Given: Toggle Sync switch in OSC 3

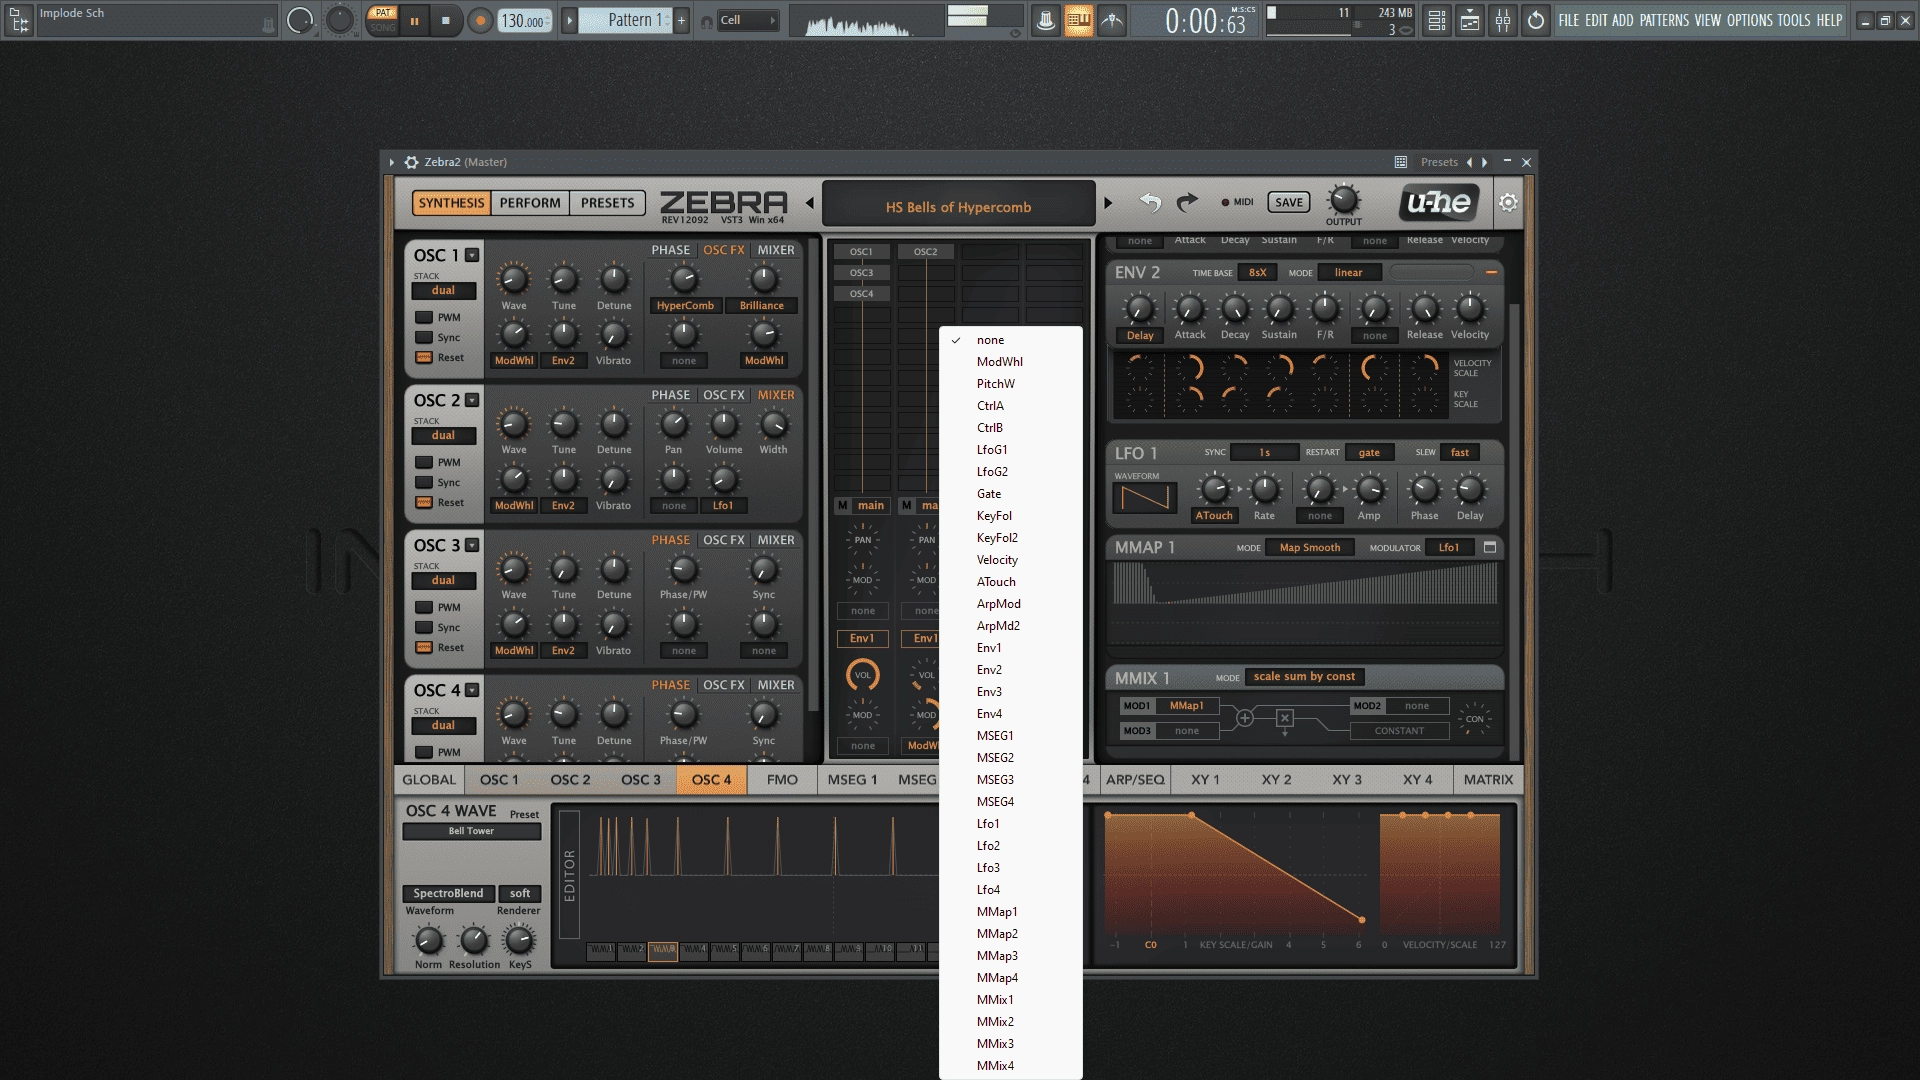Looking at the screenshot, I should [424, 628].
